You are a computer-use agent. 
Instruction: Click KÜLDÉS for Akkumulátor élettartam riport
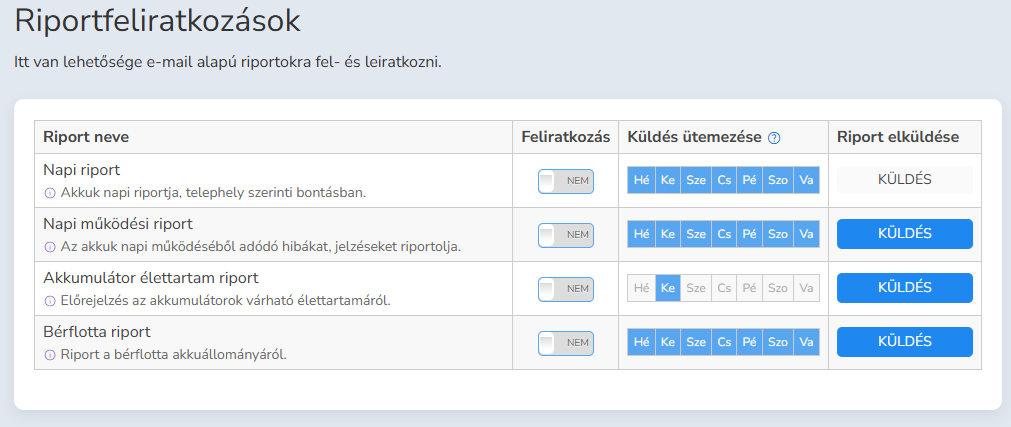904,288
